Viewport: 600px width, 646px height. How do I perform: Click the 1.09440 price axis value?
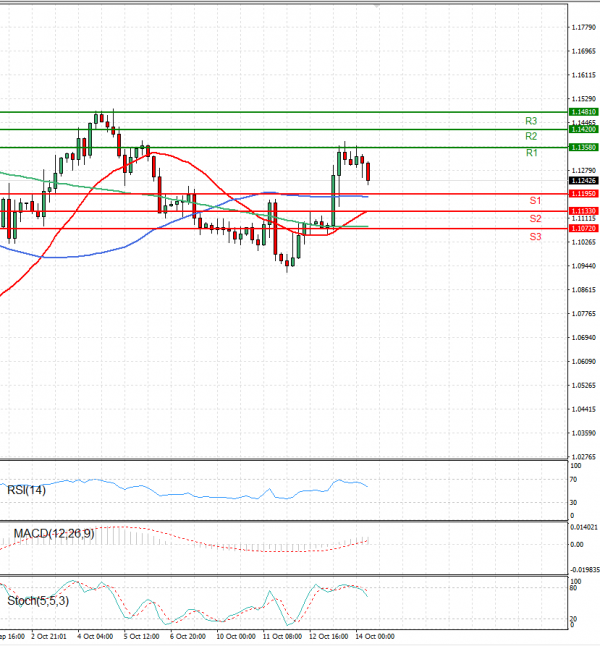point(584,266)
